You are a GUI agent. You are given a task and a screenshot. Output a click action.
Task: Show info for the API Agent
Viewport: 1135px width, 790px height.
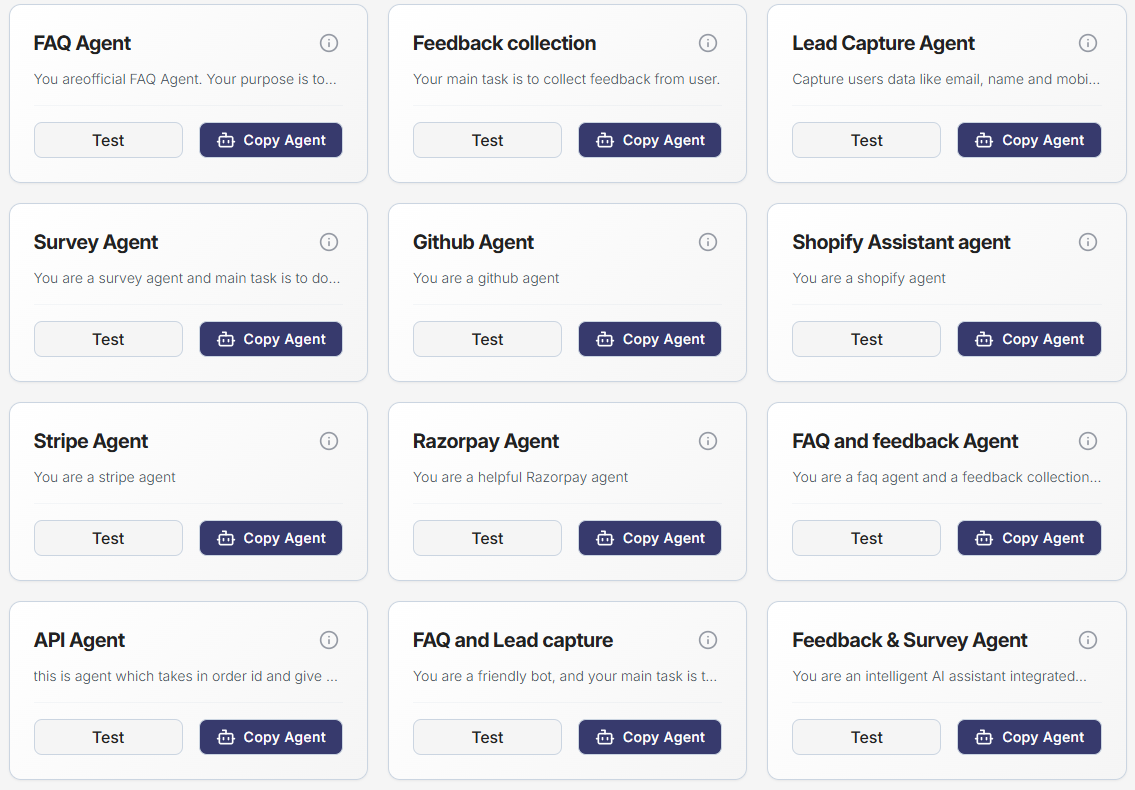pyautogui.click(x=329, y=640)
